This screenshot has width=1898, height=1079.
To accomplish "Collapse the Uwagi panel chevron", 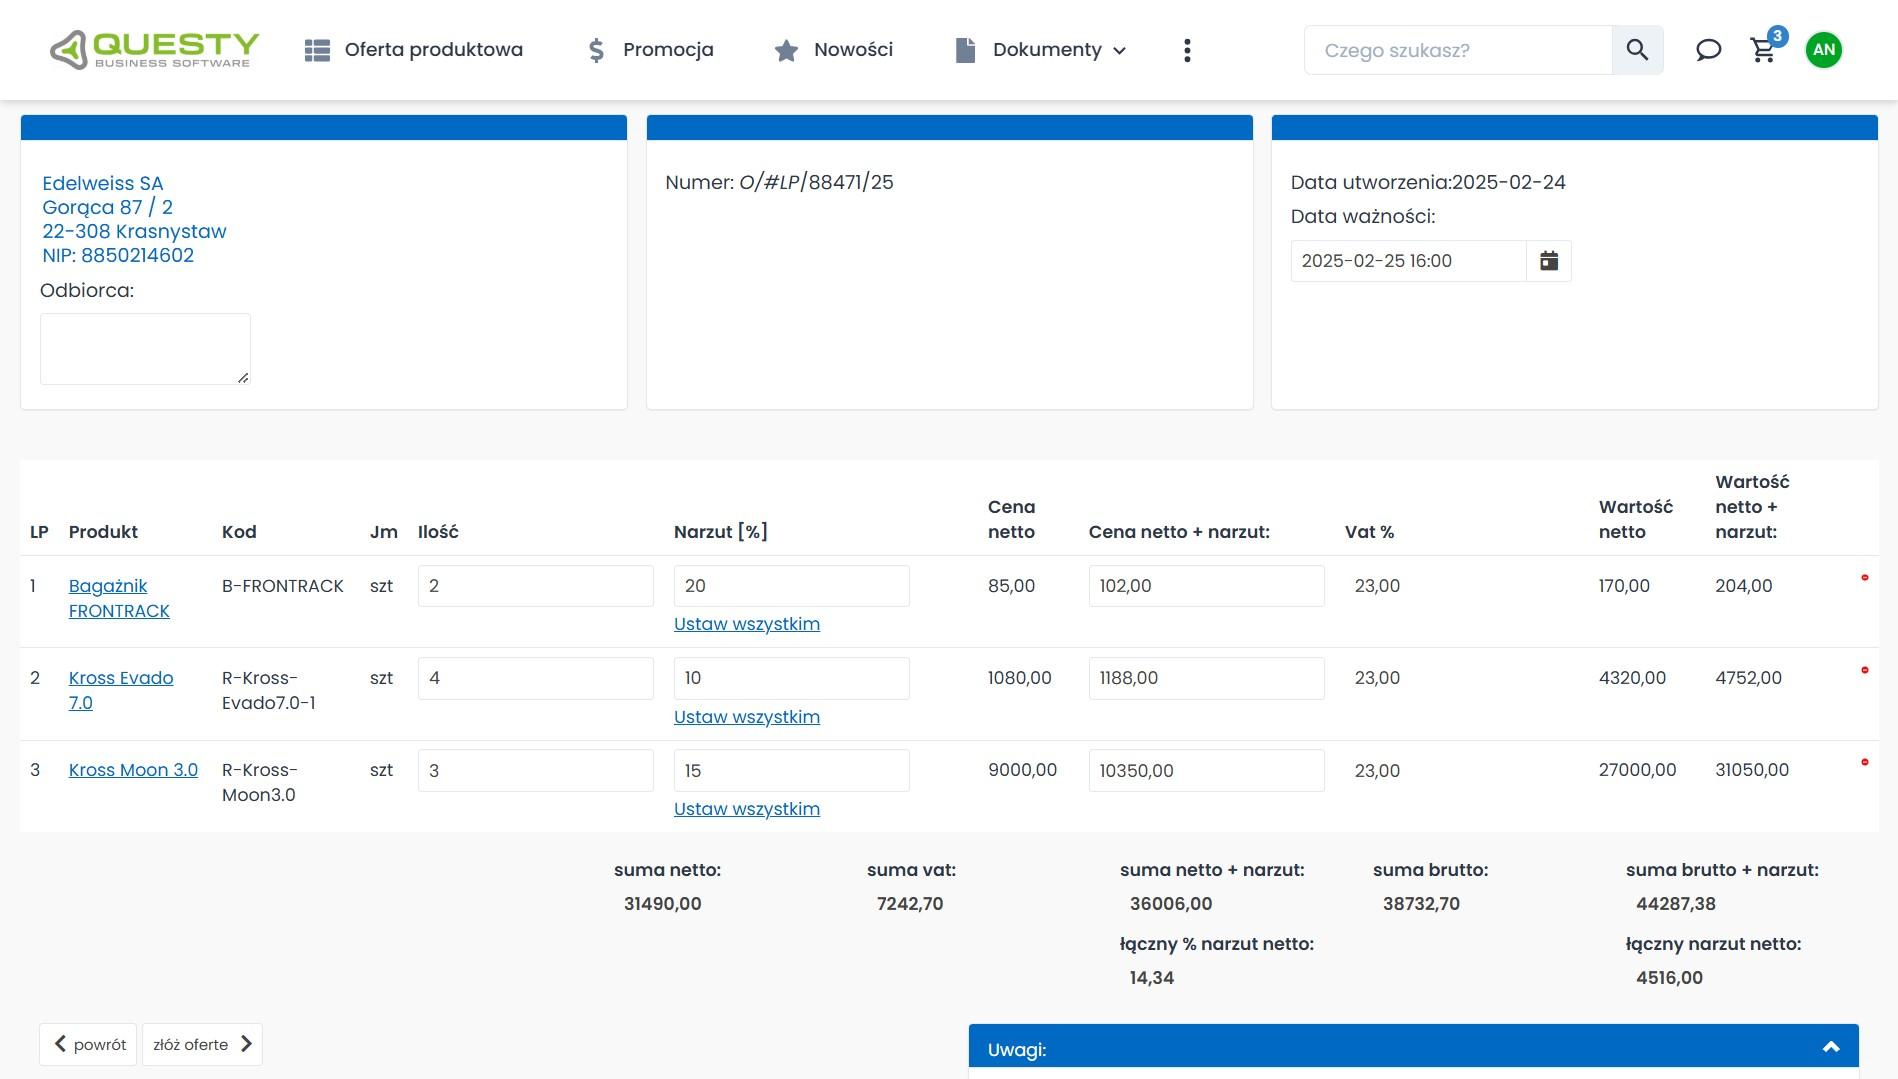I will pos(1831,1047).
